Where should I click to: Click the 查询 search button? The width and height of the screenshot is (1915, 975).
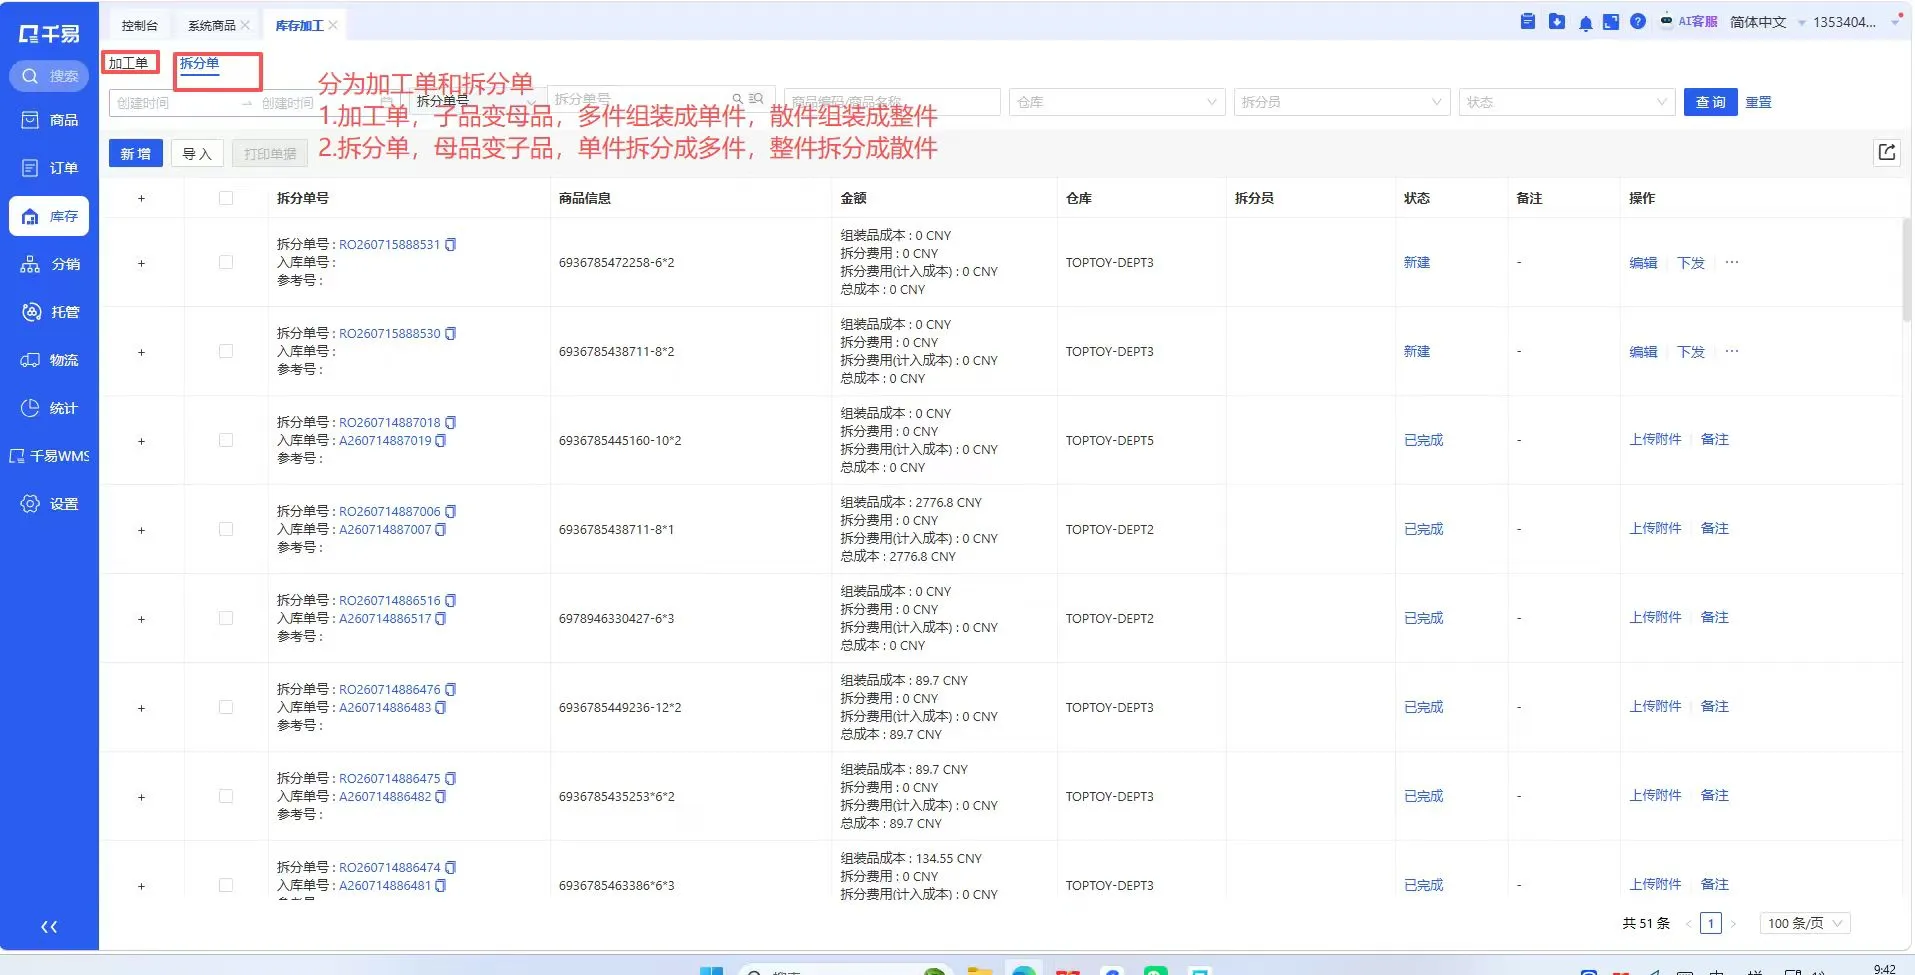[x=1711, y=102]
